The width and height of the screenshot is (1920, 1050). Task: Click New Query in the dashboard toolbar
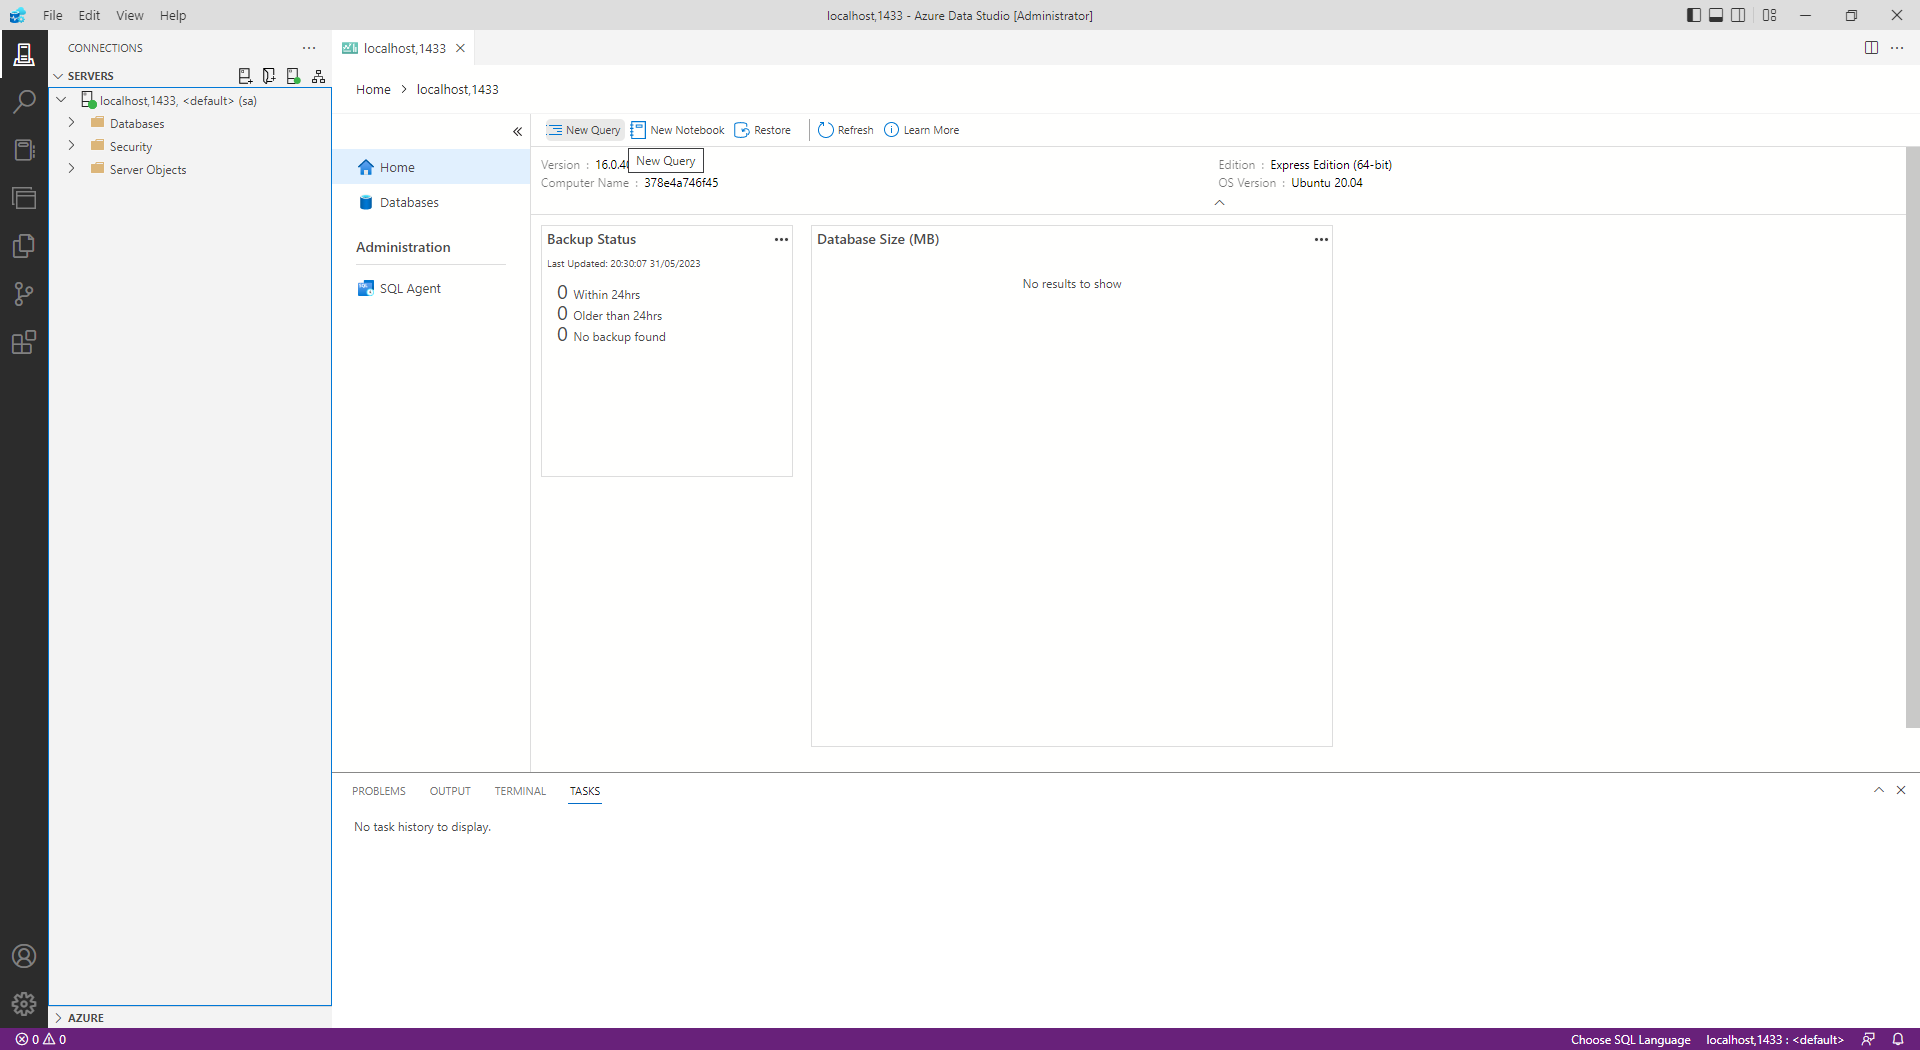584,130
